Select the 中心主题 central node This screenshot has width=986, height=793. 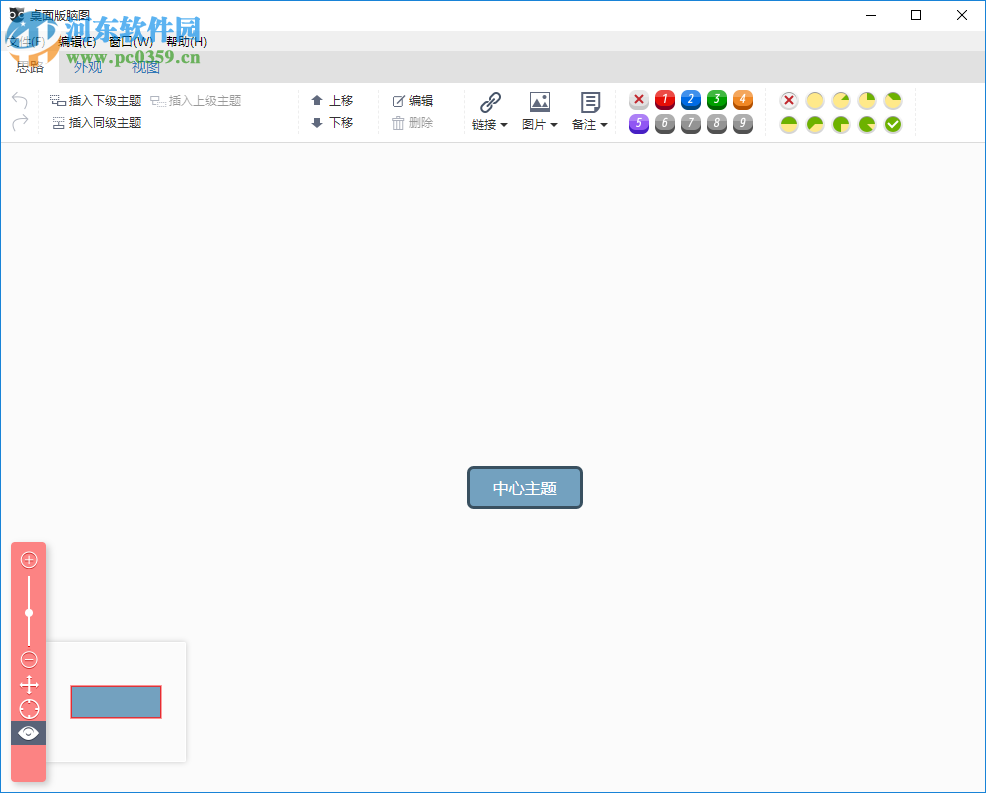525,488
